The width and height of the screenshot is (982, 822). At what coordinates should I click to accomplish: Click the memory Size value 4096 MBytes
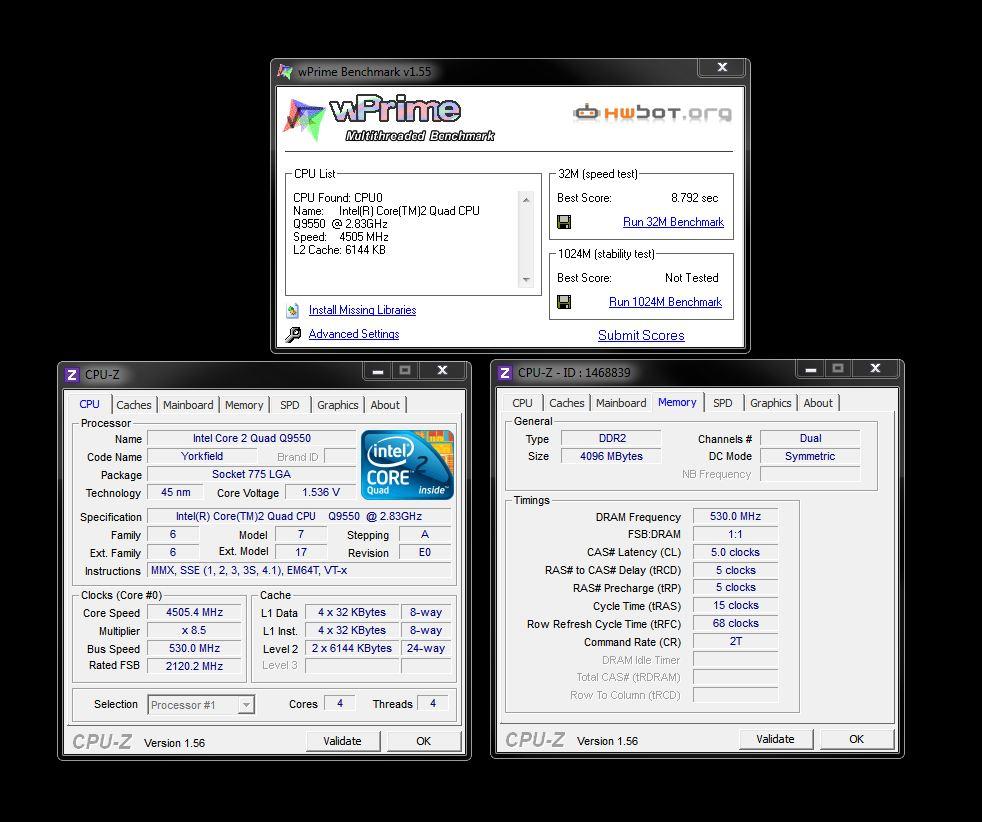(x=611, y=456)
